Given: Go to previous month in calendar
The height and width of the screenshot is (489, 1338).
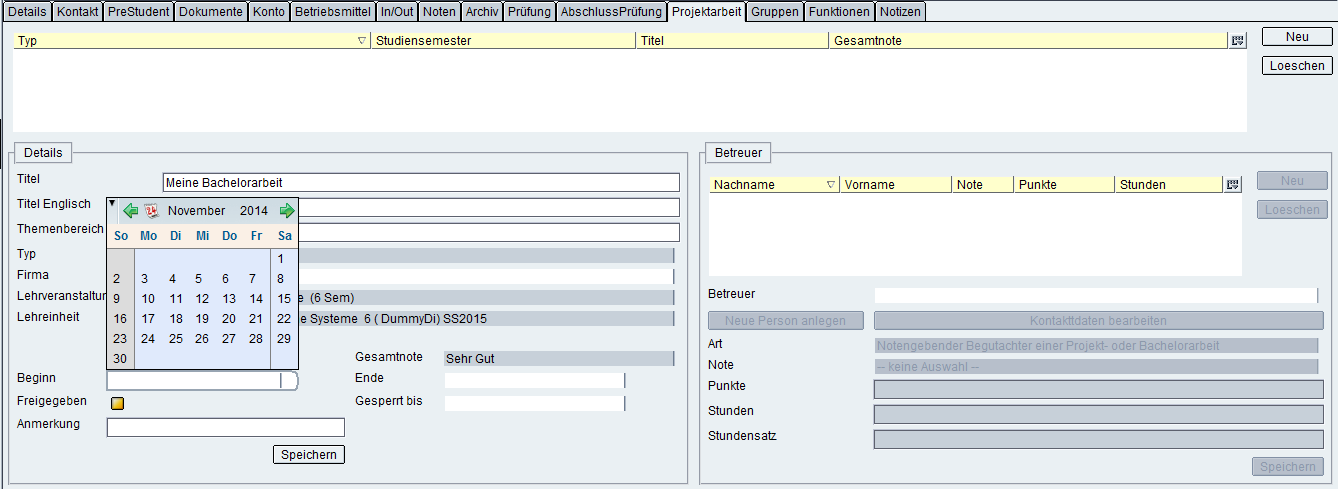Looking at the screenshot, I should (130, 211).
